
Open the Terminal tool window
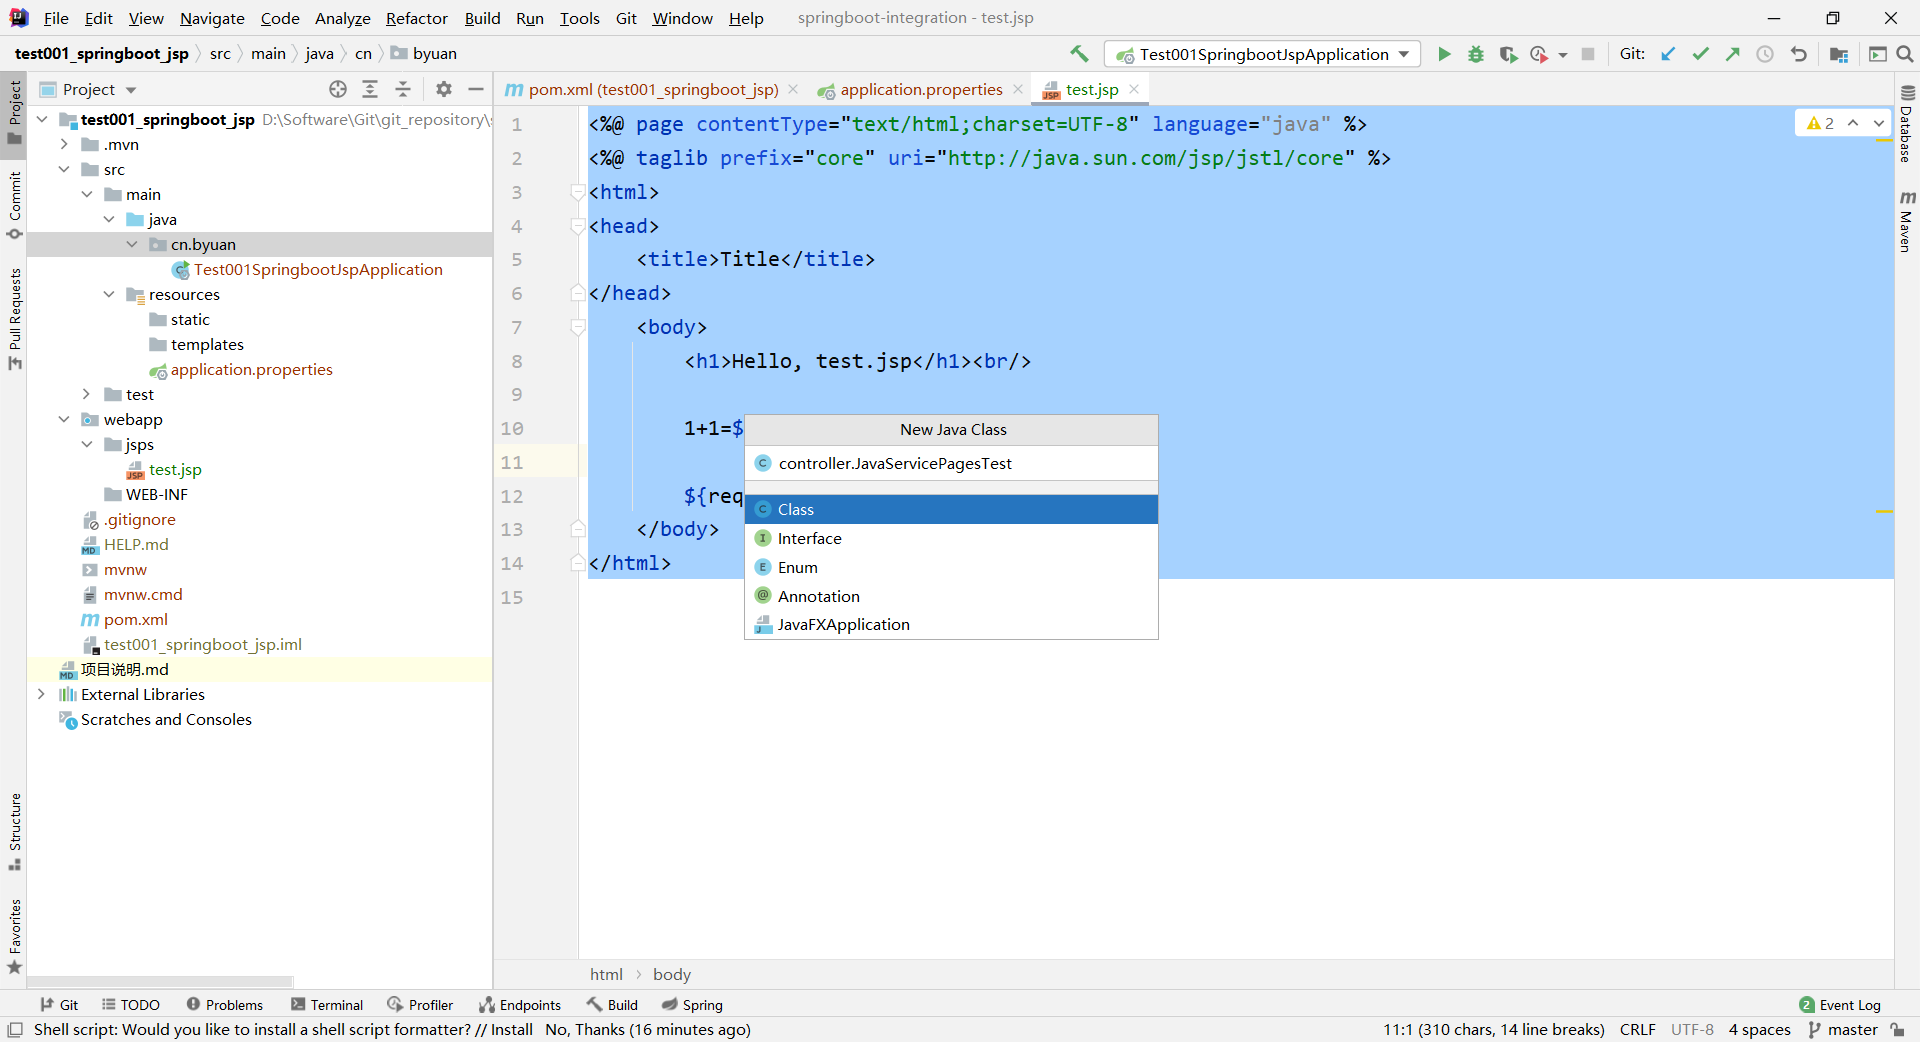(x=327, y=1005)
